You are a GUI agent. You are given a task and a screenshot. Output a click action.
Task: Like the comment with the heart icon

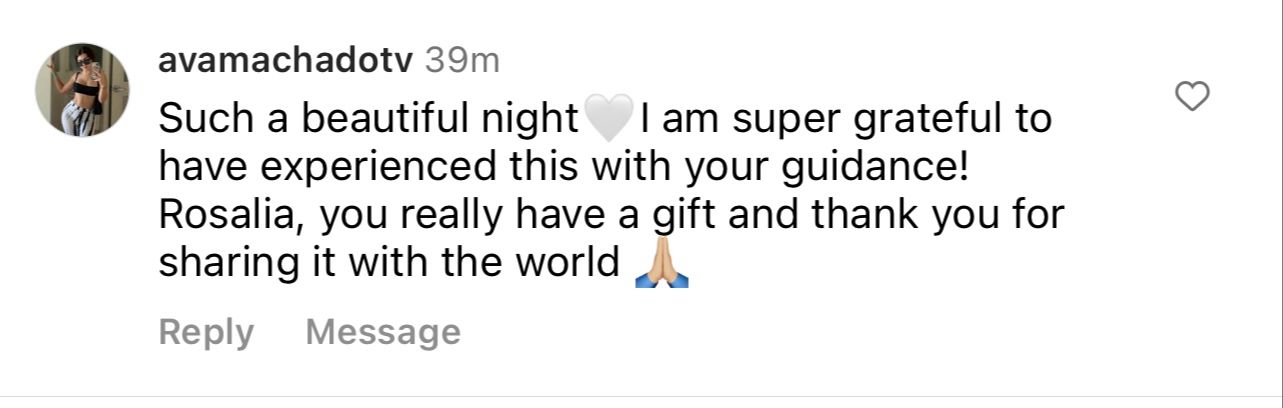click(x=1191, y=97)
